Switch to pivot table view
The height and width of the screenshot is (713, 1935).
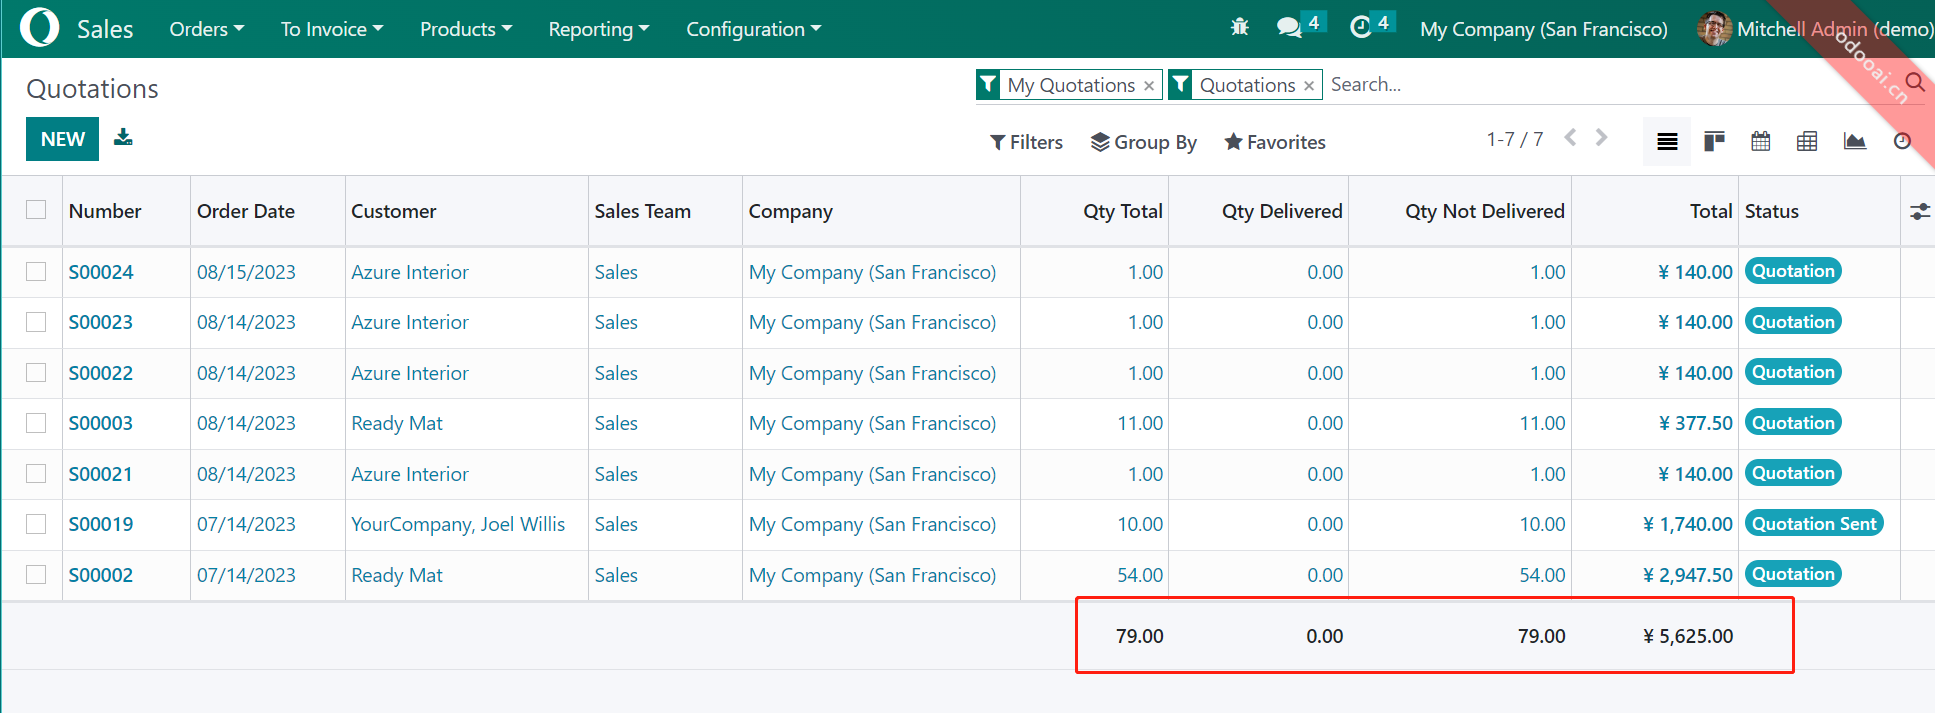click(1807, 141)
